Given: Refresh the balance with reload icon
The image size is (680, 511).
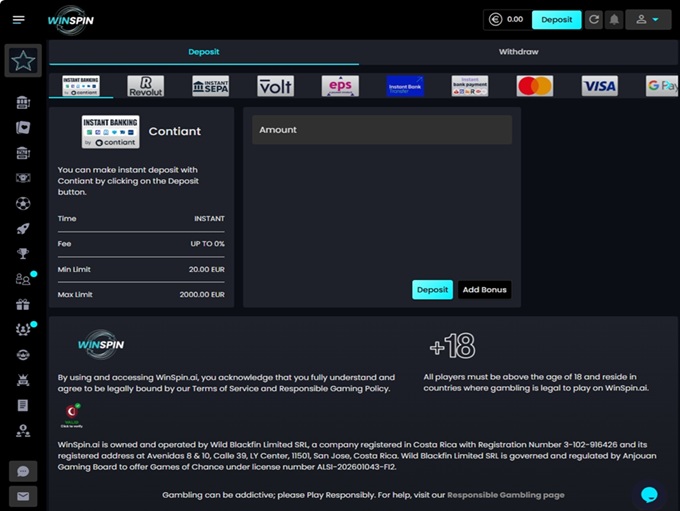Looking at the screenshot, I should (594, 20).
